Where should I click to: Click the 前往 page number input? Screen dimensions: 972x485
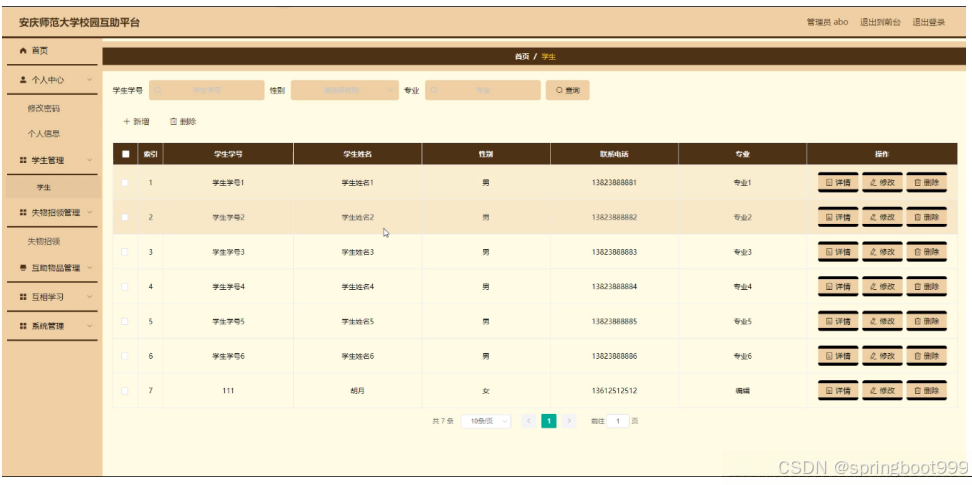click(617, 421)
